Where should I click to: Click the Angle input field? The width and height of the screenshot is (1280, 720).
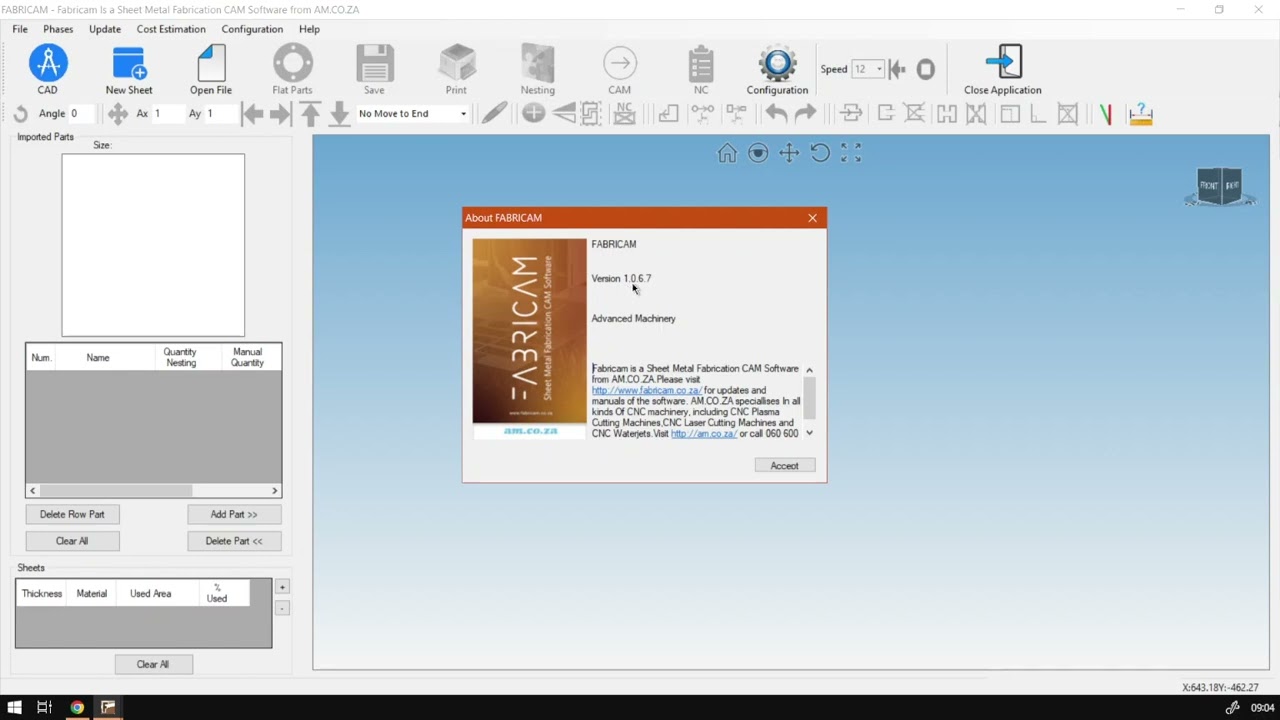tap(83, 114)
